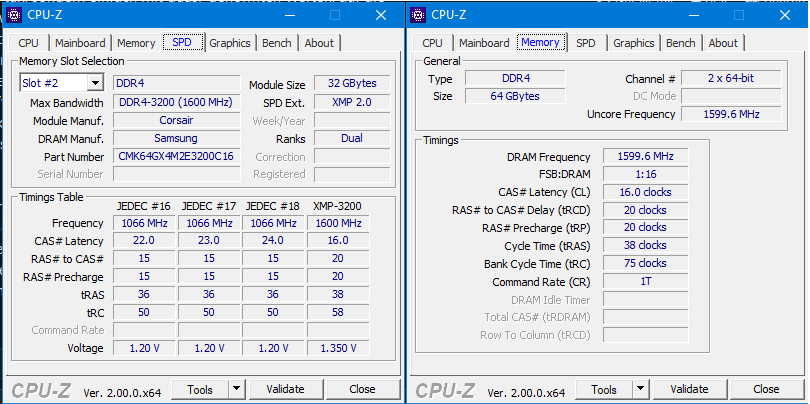Click JEDEC #17 column header
The image size is (810, 404).
[x=209, y=206]
